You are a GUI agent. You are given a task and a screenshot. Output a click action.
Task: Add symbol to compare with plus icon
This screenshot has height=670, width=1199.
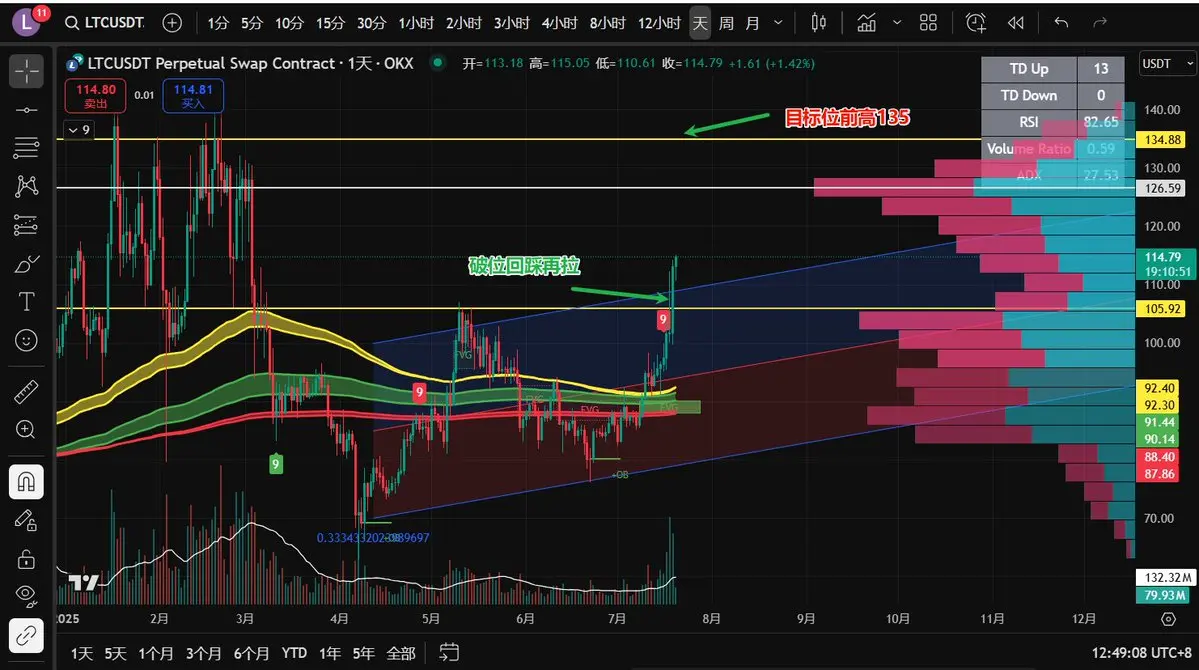tap(172, 23)
